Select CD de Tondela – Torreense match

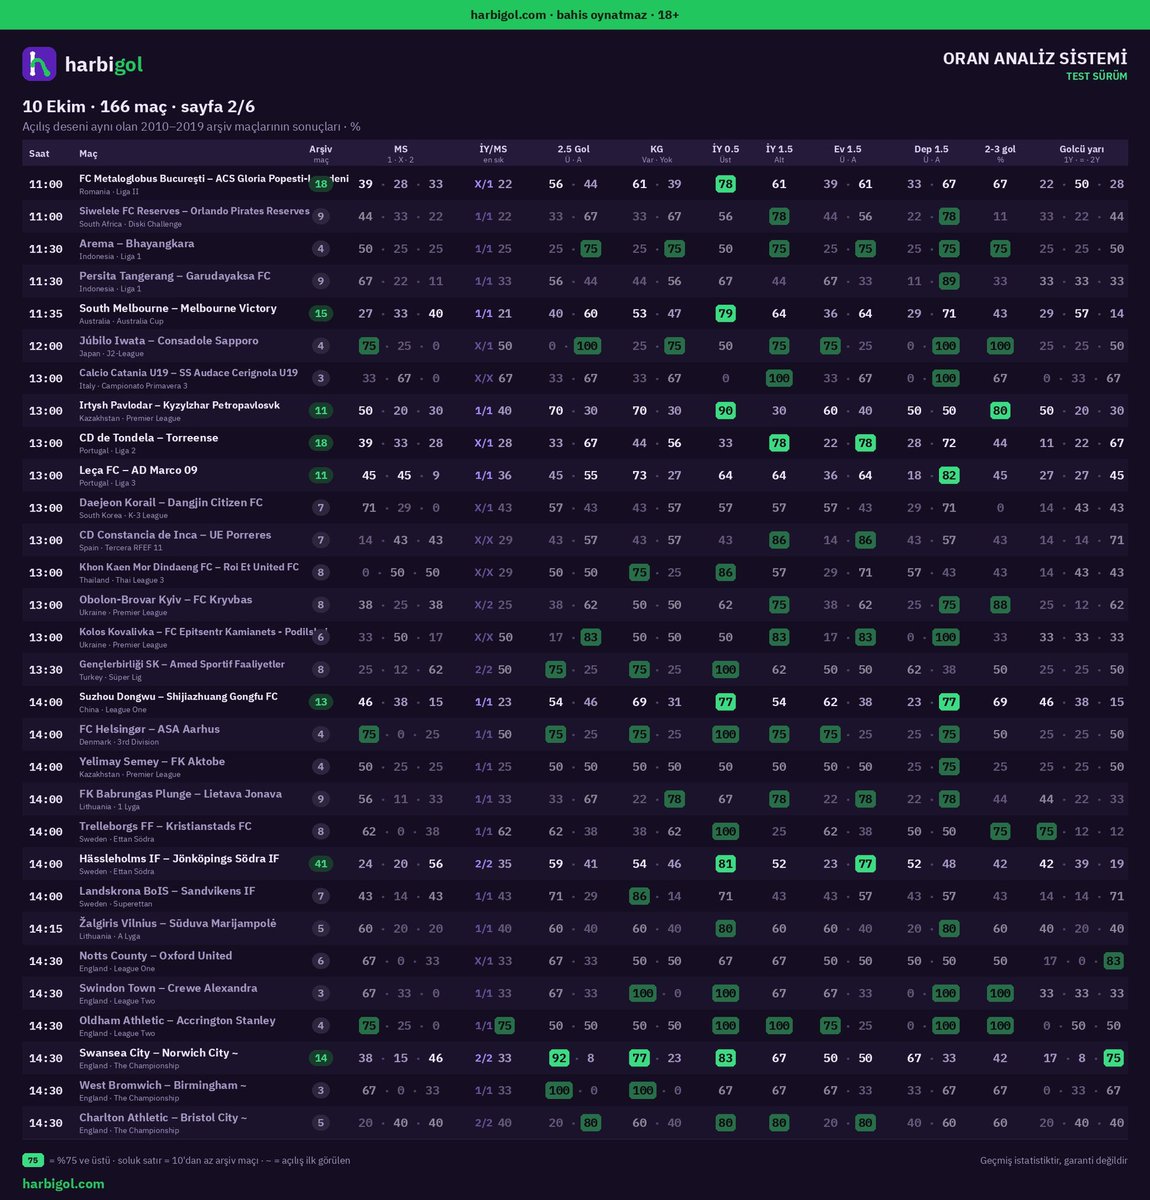point(575,443)
